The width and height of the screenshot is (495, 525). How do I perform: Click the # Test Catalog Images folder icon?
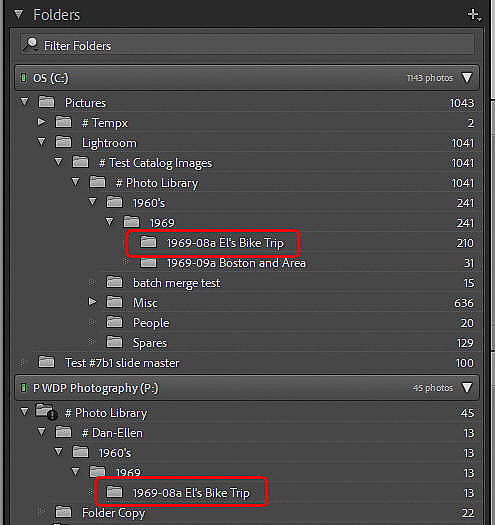[x=80, y=162]
